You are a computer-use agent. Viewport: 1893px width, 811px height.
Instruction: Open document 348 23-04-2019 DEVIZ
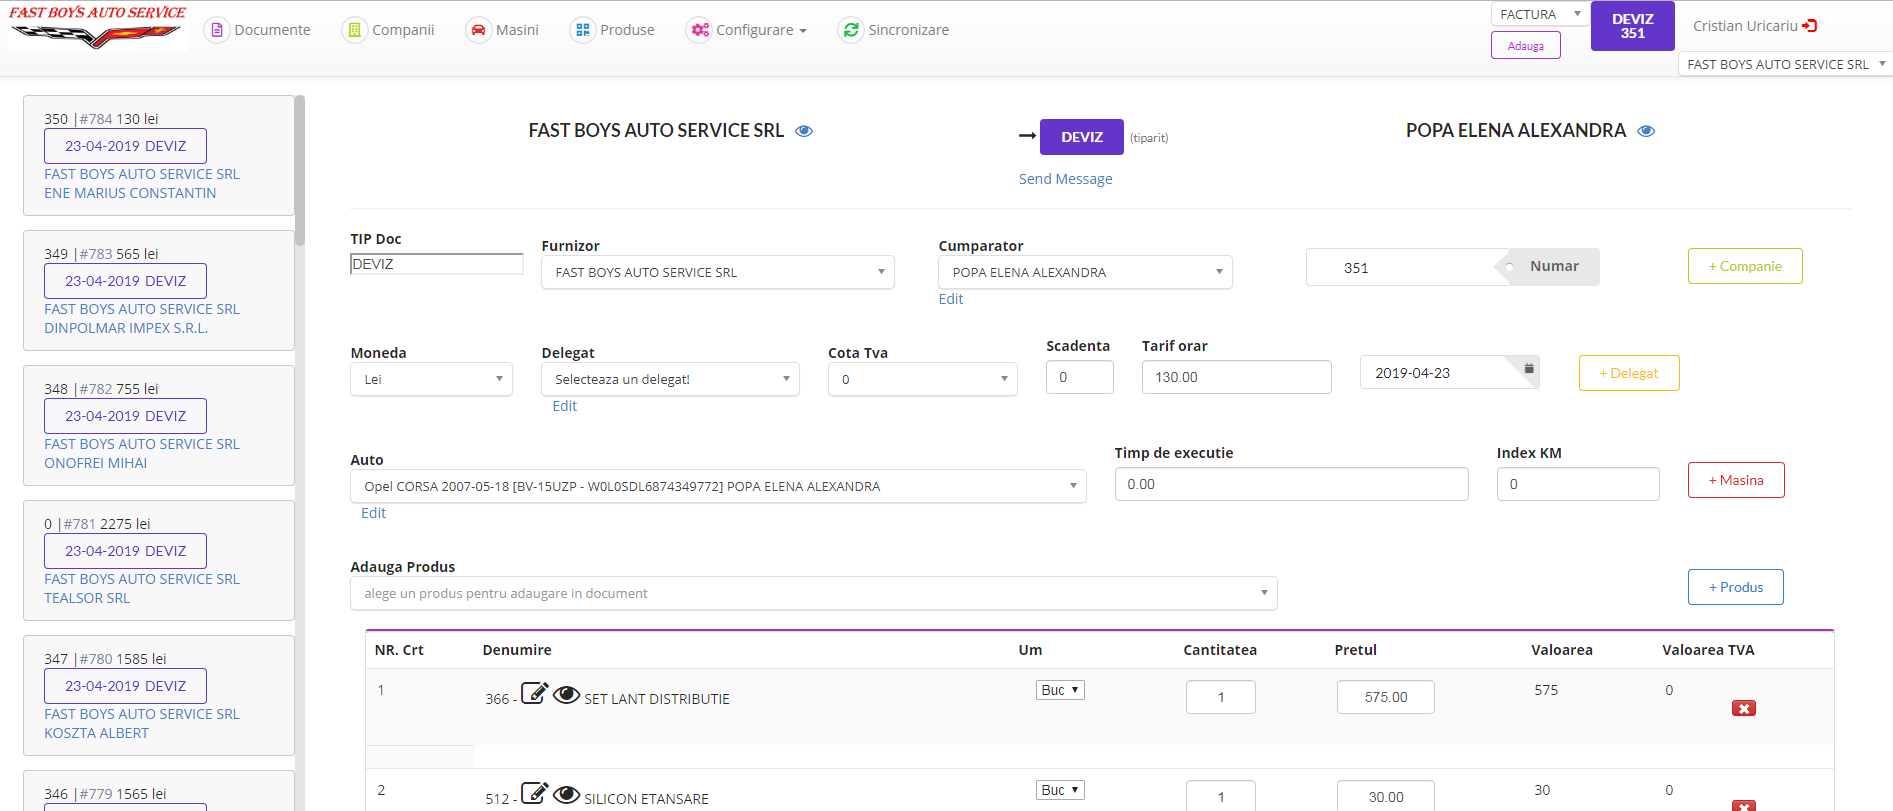(126, 416)
